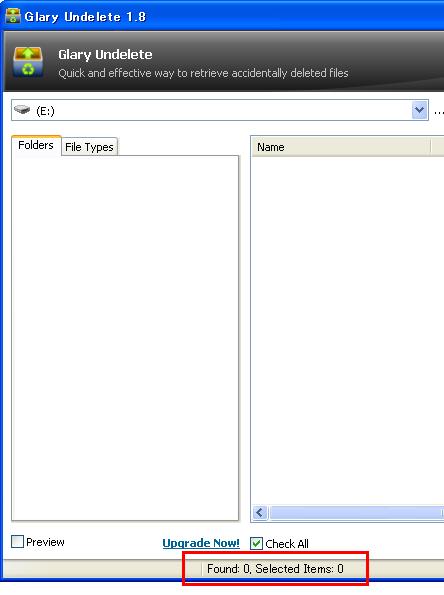Click the "Found: 0, Selected Items: 0" status text

(275, 568)
